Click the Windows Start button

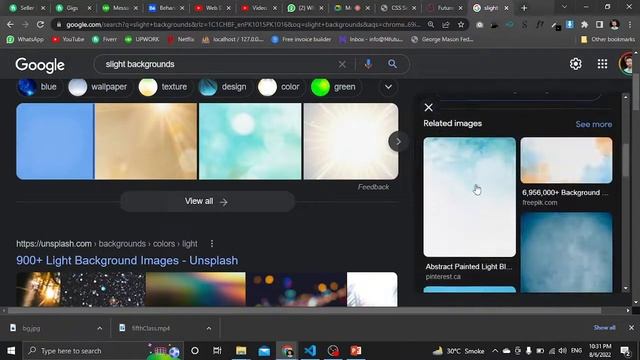click(11, 351)
